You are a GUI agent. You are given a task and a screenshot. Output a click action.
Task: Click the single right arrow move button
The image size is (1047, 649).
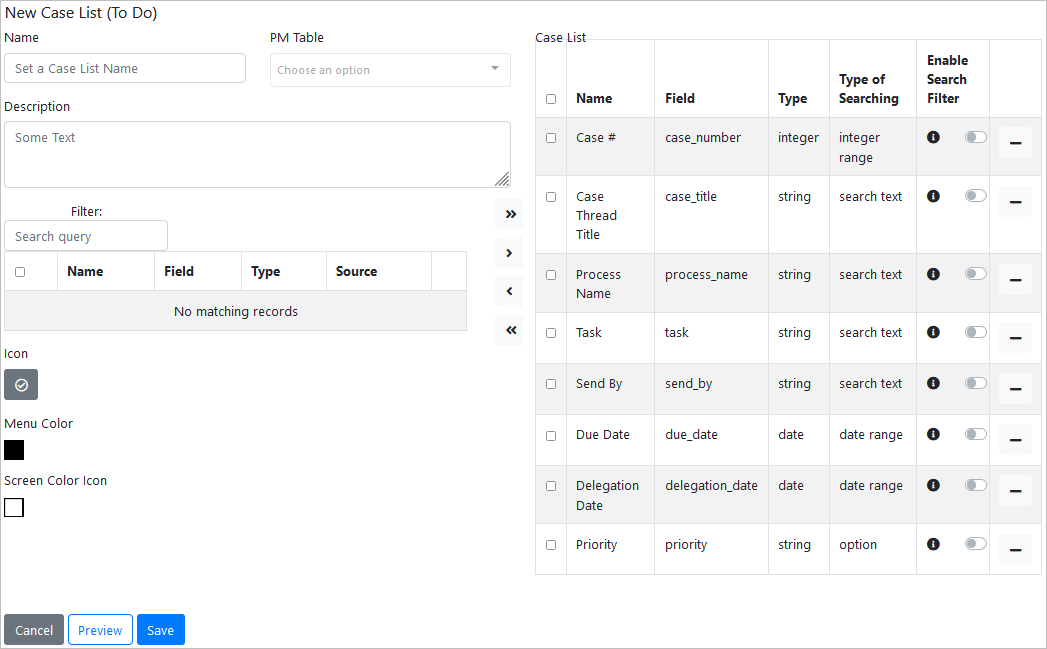pyautogui.click(x=509, y=253)
